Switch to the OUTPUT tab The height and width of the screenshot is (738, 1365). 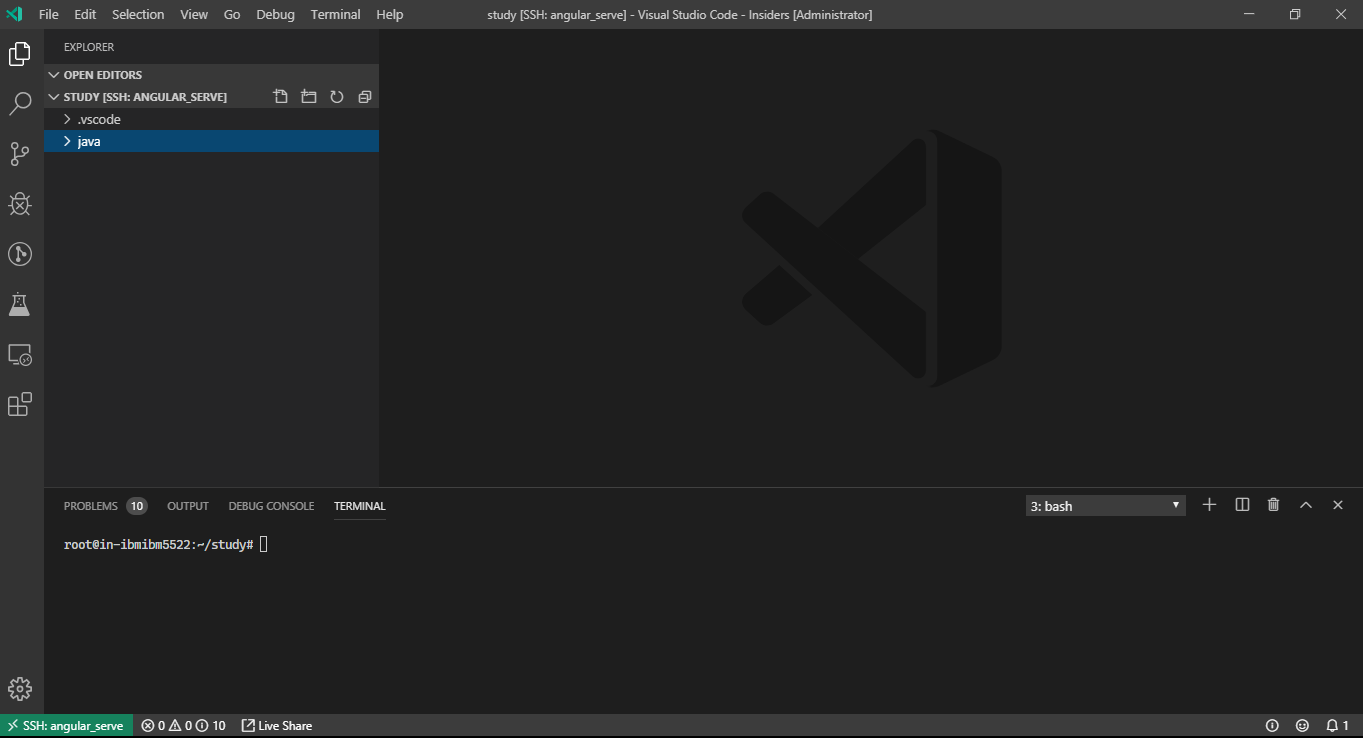pyautogui.click(x=188, y=506)
